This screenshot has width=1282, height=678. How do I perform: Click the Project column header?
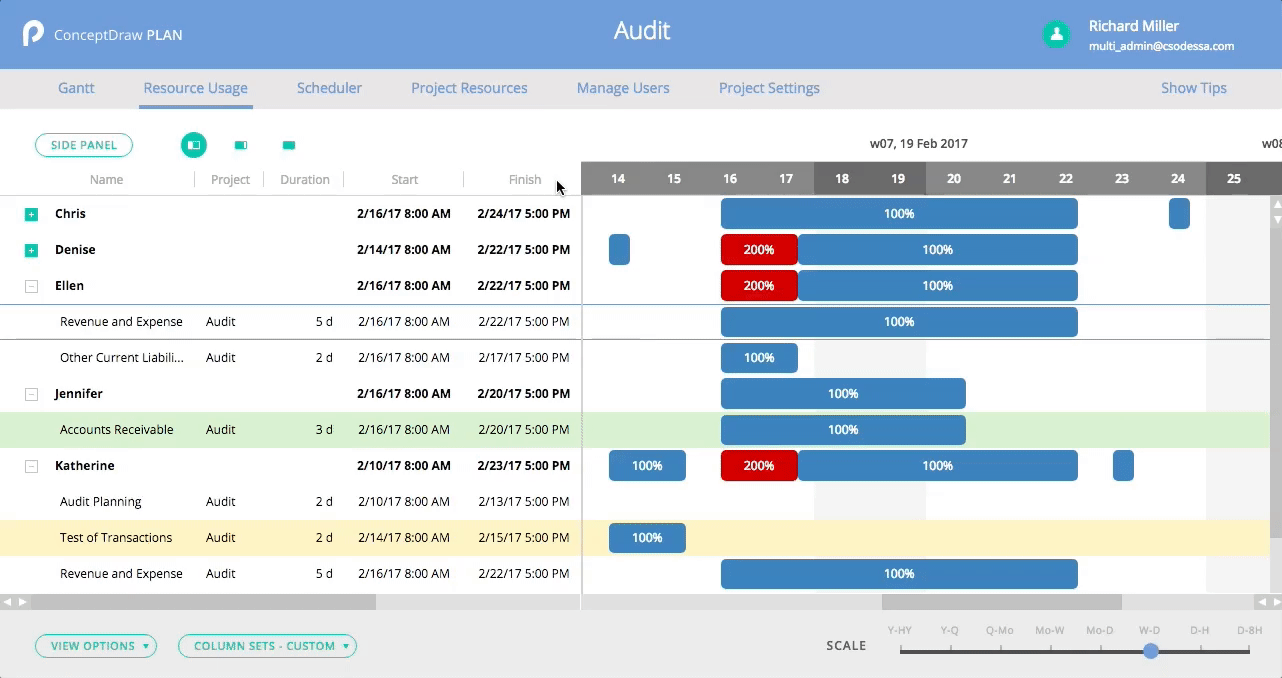tap(230, 180)
